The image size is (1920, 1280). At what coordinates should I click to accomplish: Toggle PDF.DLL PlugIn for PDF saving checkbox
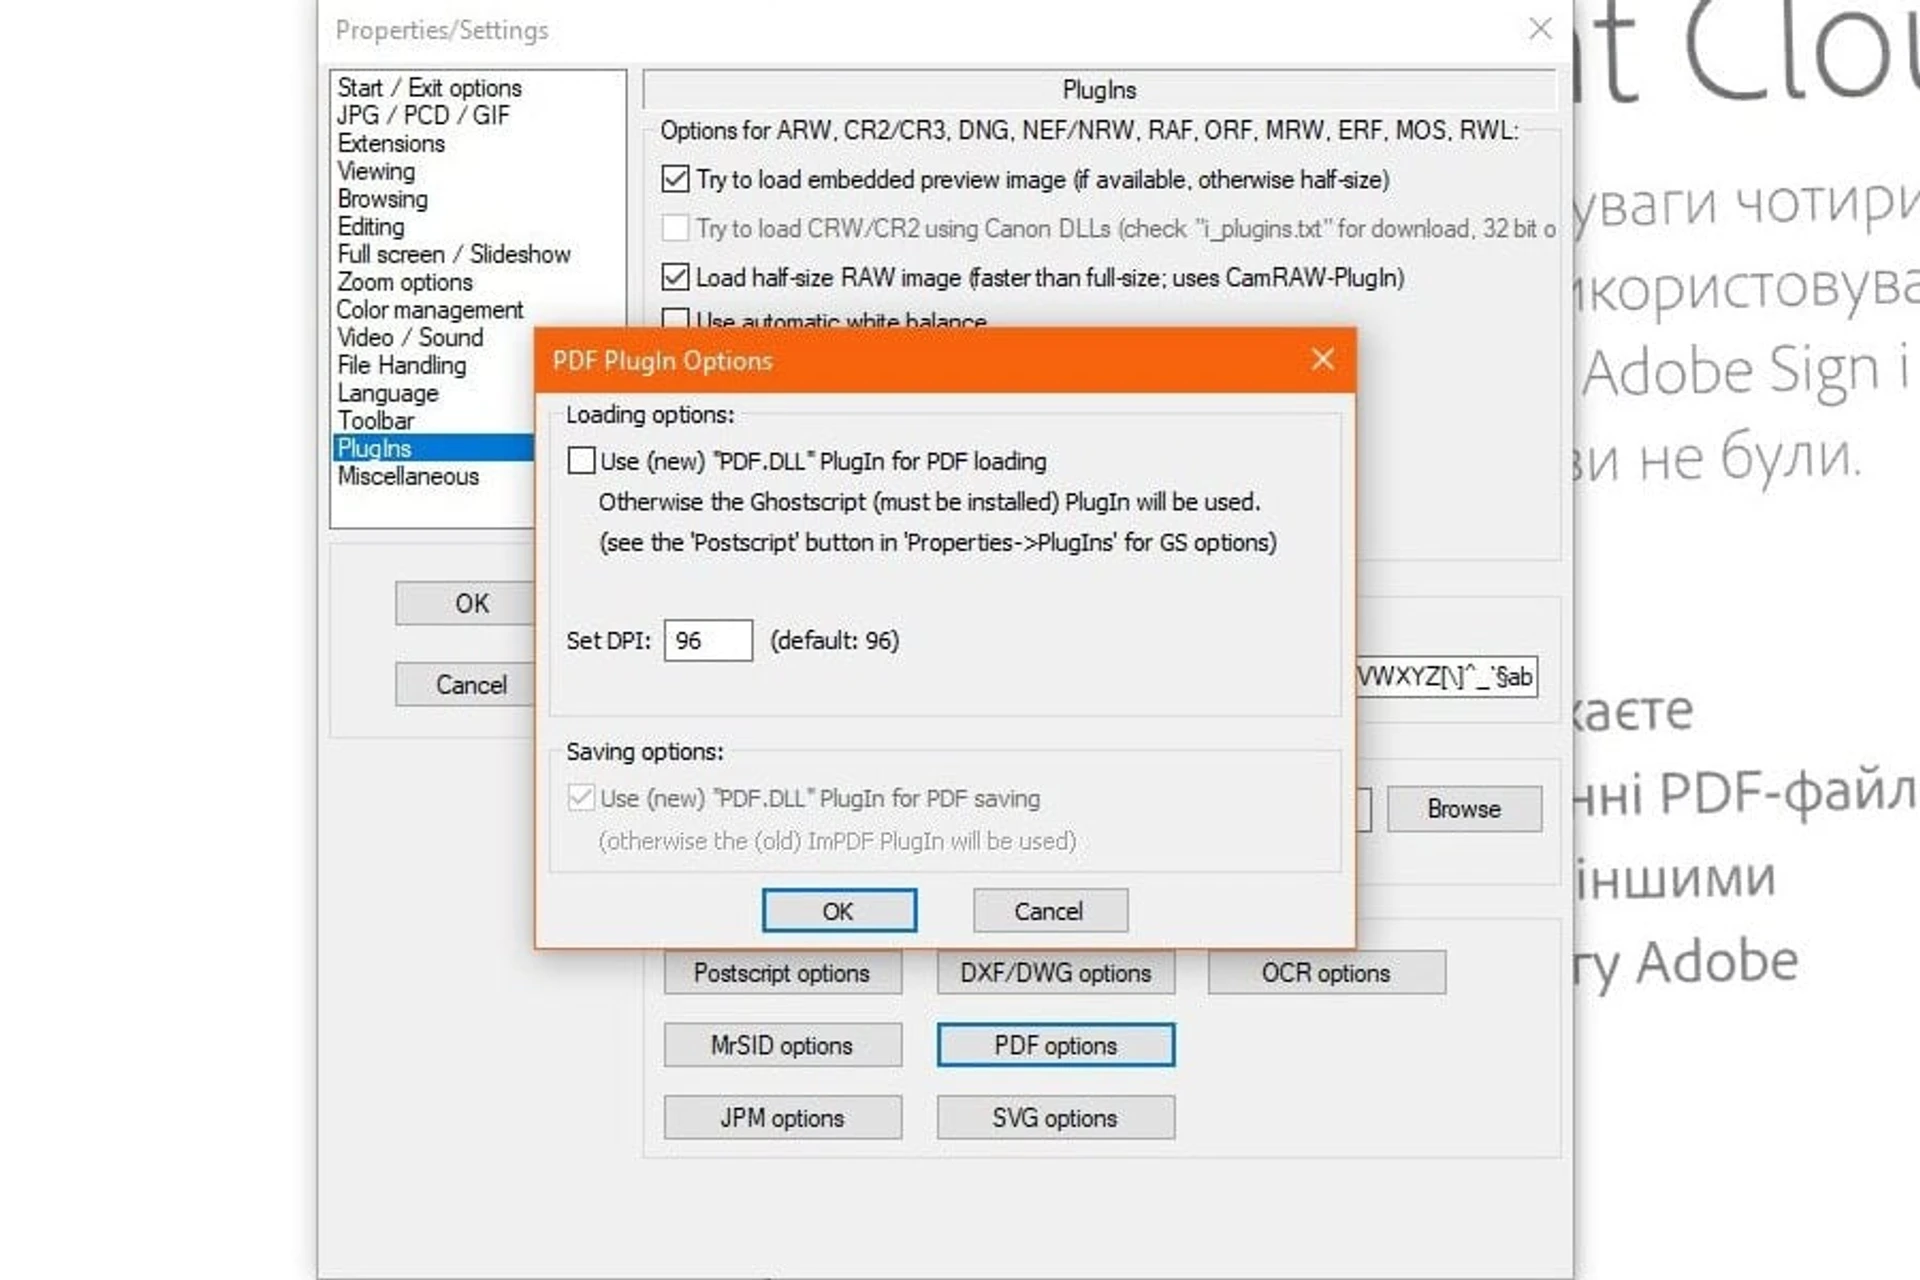(581, 798)
